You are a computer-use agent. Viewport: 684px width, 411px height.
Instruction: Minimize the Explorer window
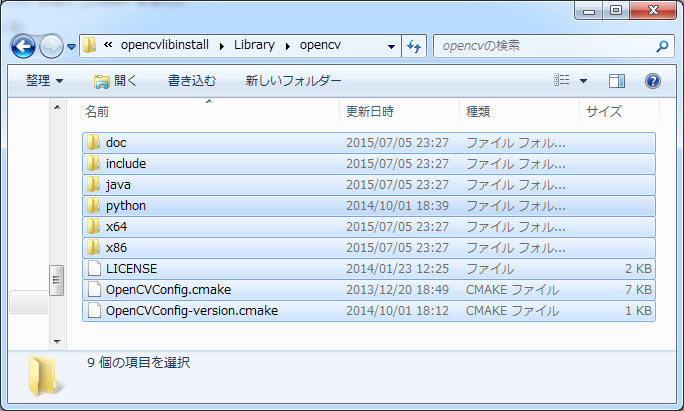(x=589, y=10)
